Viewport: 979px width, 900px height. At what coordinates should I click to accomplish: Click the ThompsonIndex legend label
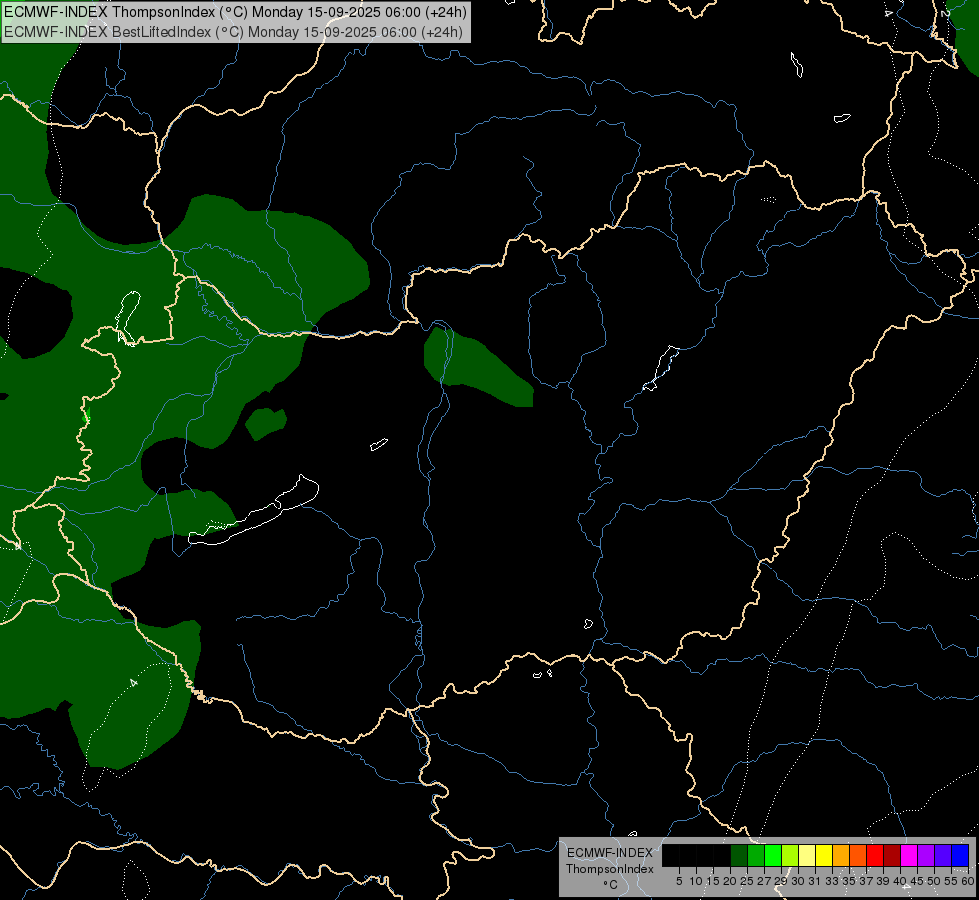[x=609, y=869]
